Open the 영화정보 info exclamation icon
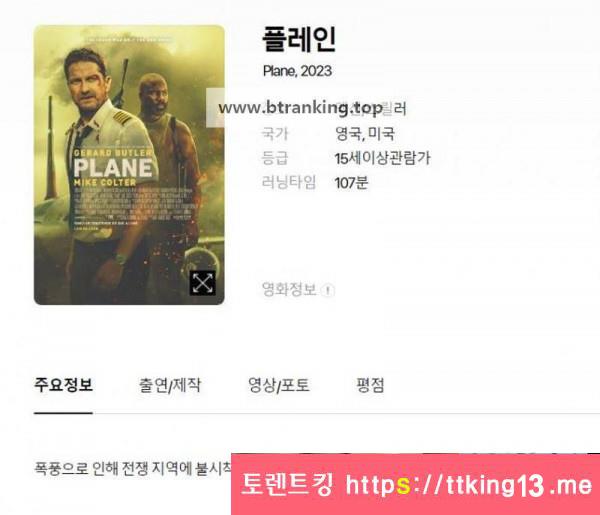 [x=328, y=290]
